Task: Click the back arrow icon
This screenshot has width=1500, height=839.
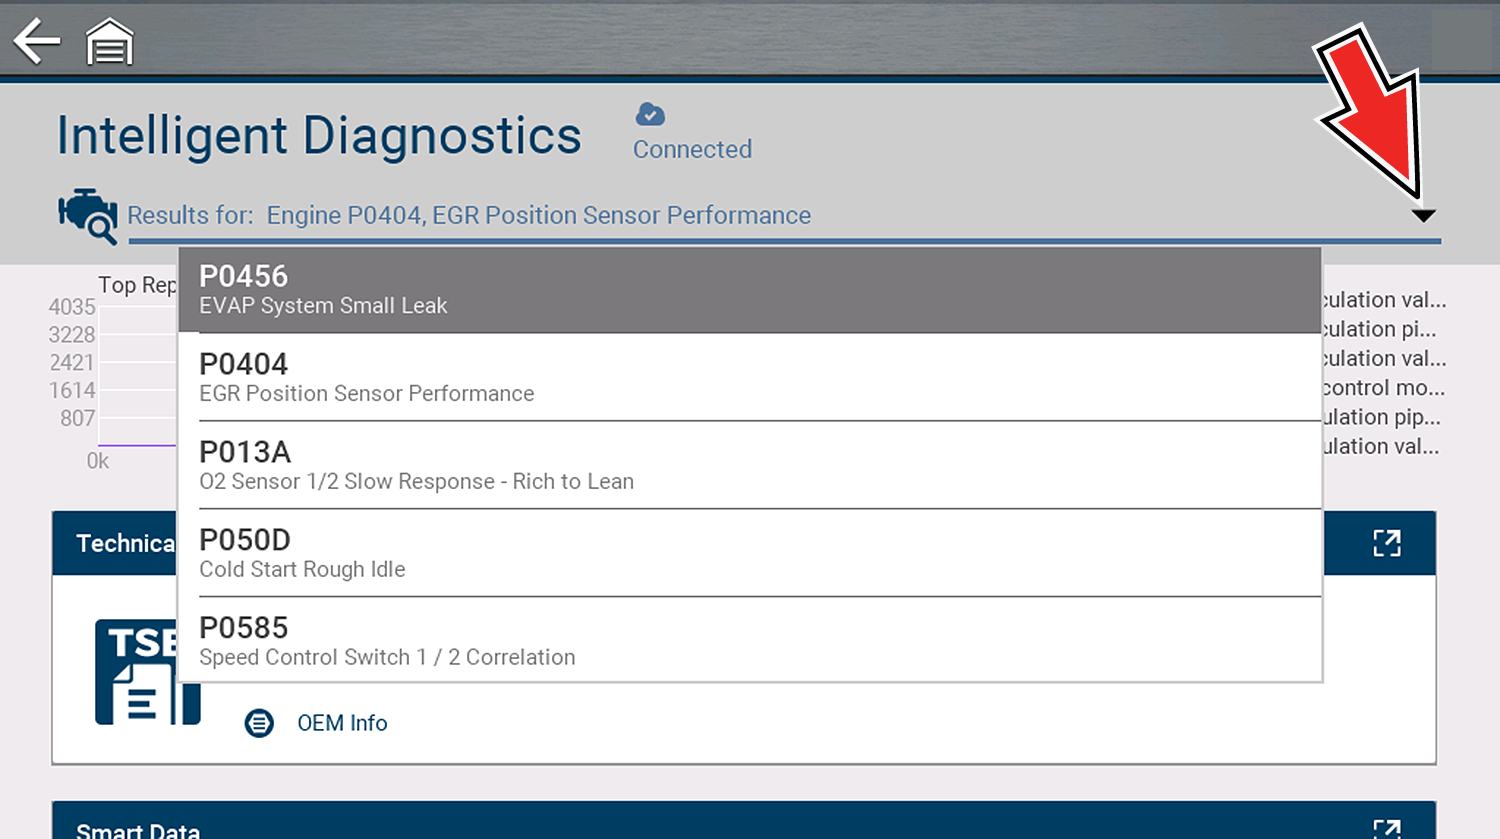Action: 37,42
